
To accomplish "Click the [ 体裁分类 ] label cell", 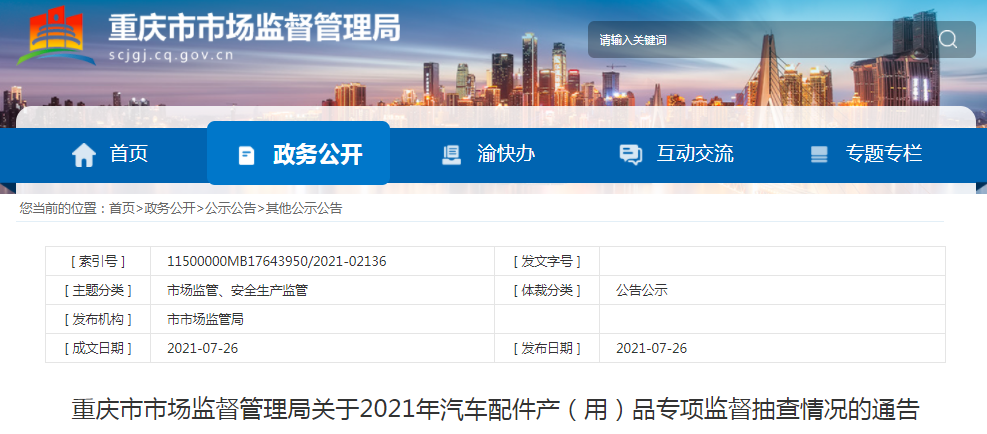I will point(547,290).
